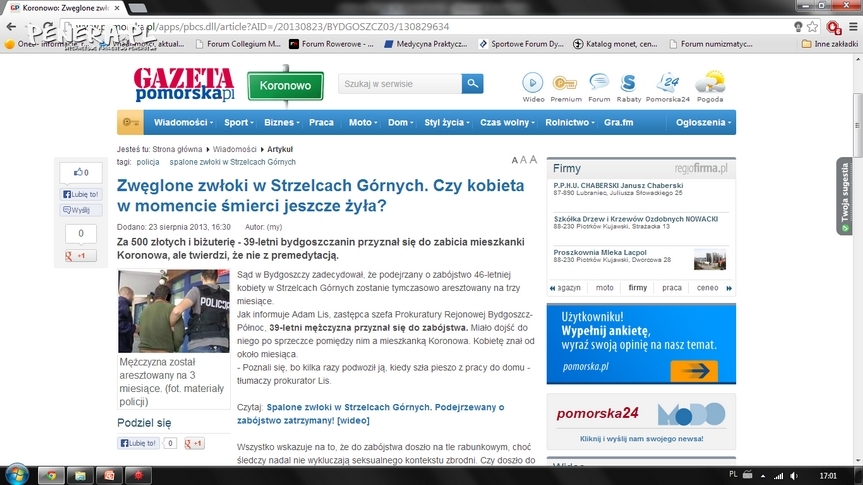Open Katalog monet bookmark

(x=615, y=44)
